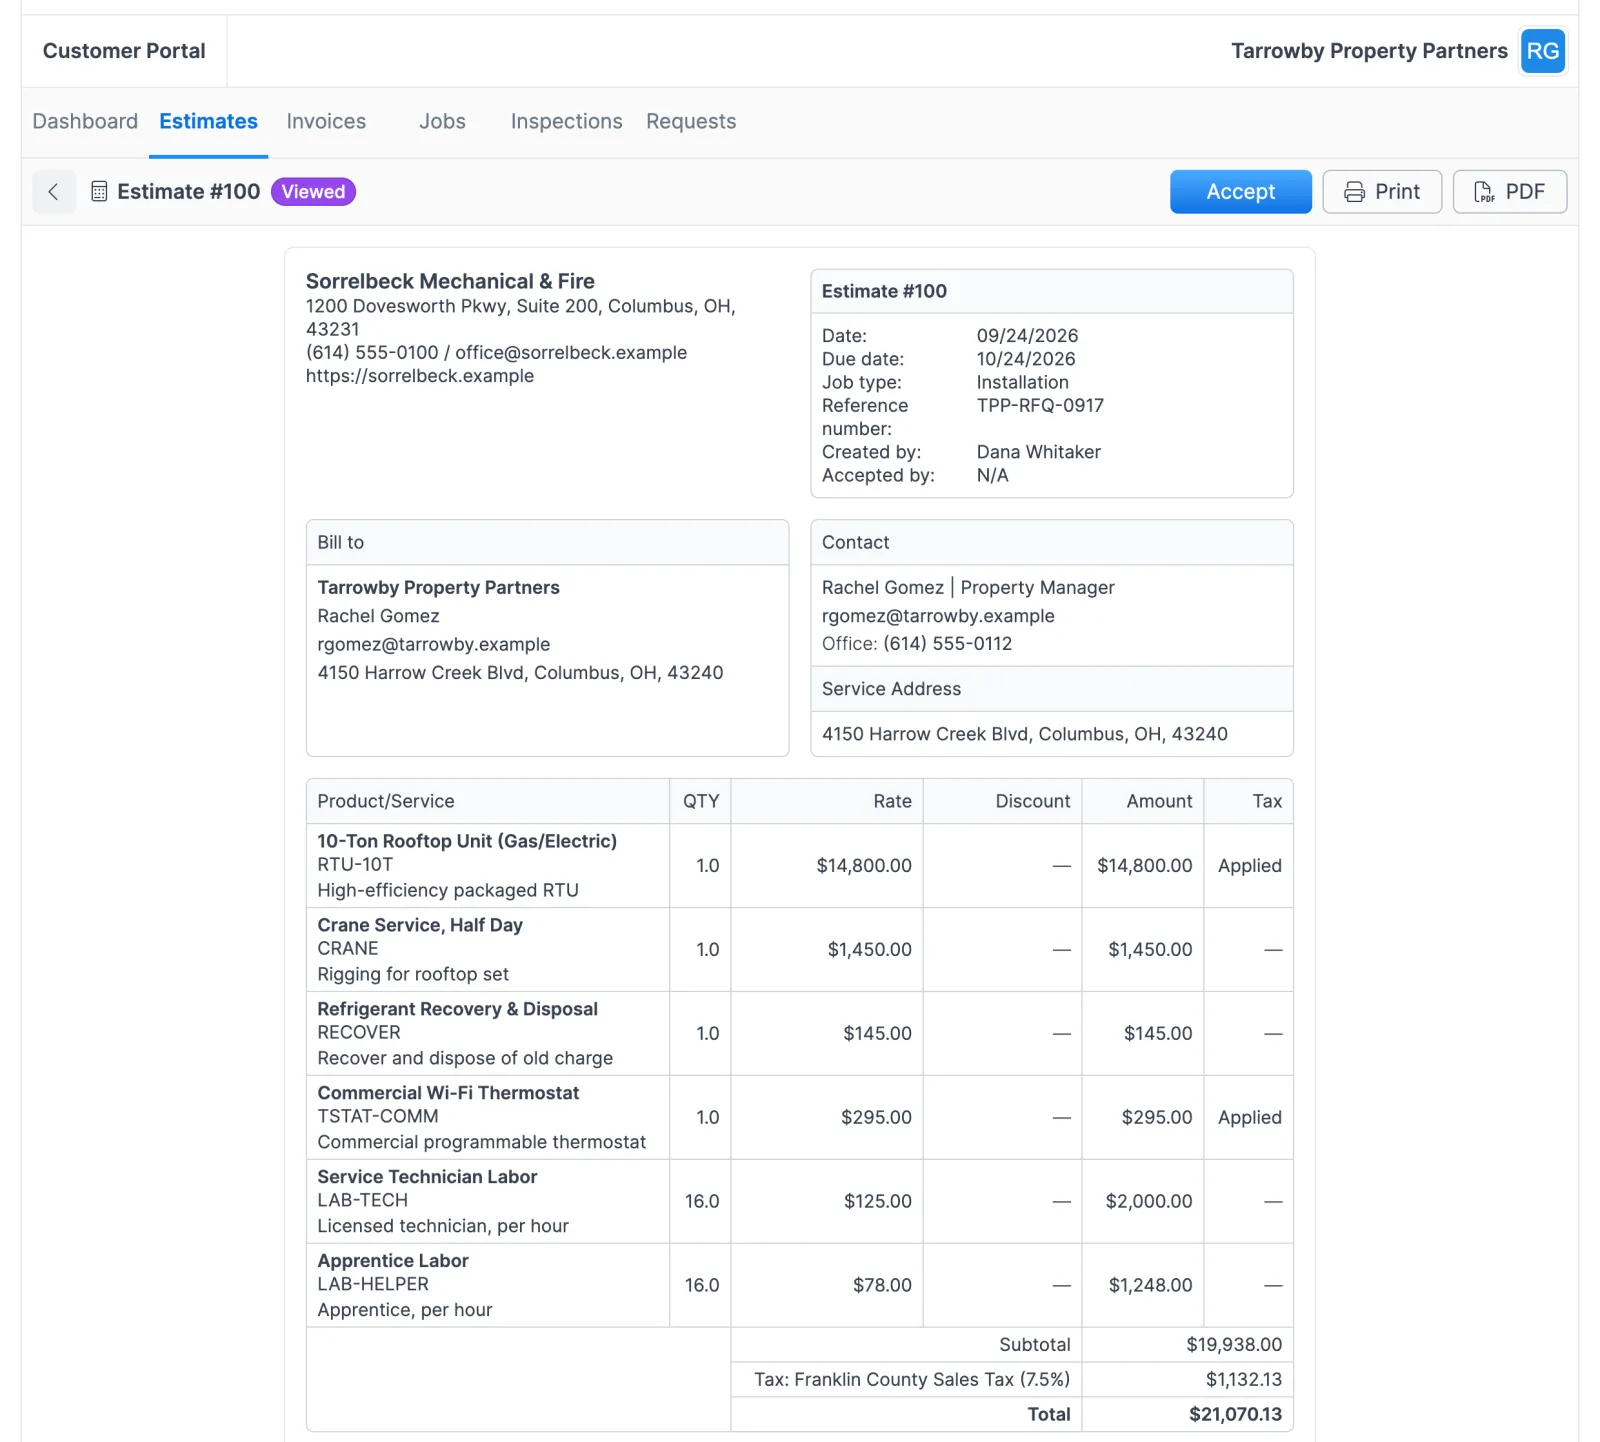Click Tarrowby Property Partners account name
Screen dimensions: 1600x1442
click(x=1369, y=51)
